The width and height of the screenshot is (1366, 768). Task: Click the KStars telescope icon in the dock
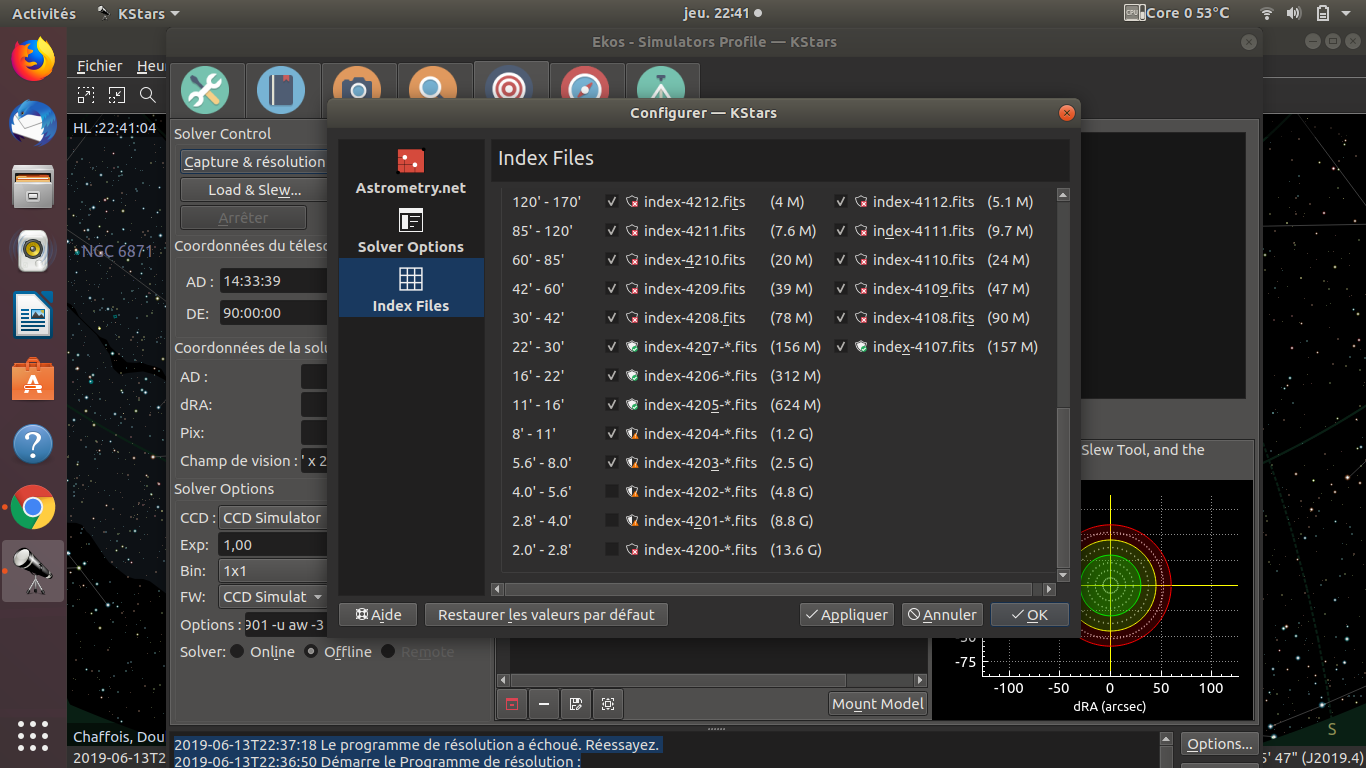33,571
